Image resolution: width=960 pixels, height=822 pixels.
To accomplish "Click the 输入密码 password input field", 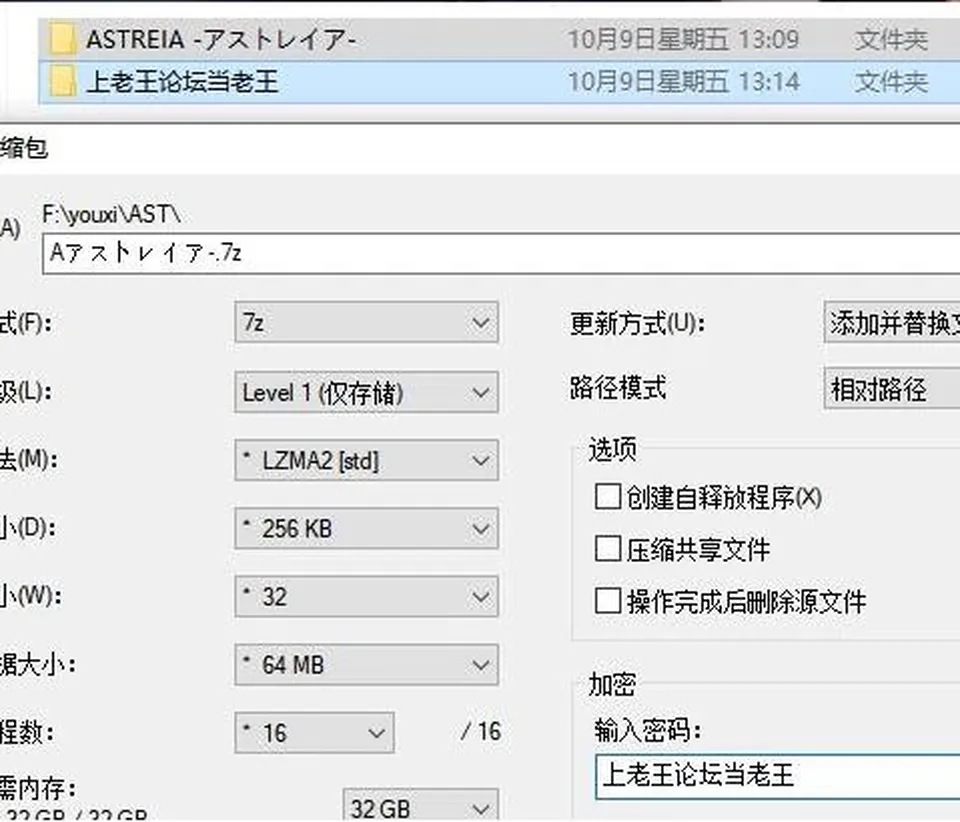I will coord(778,776).
